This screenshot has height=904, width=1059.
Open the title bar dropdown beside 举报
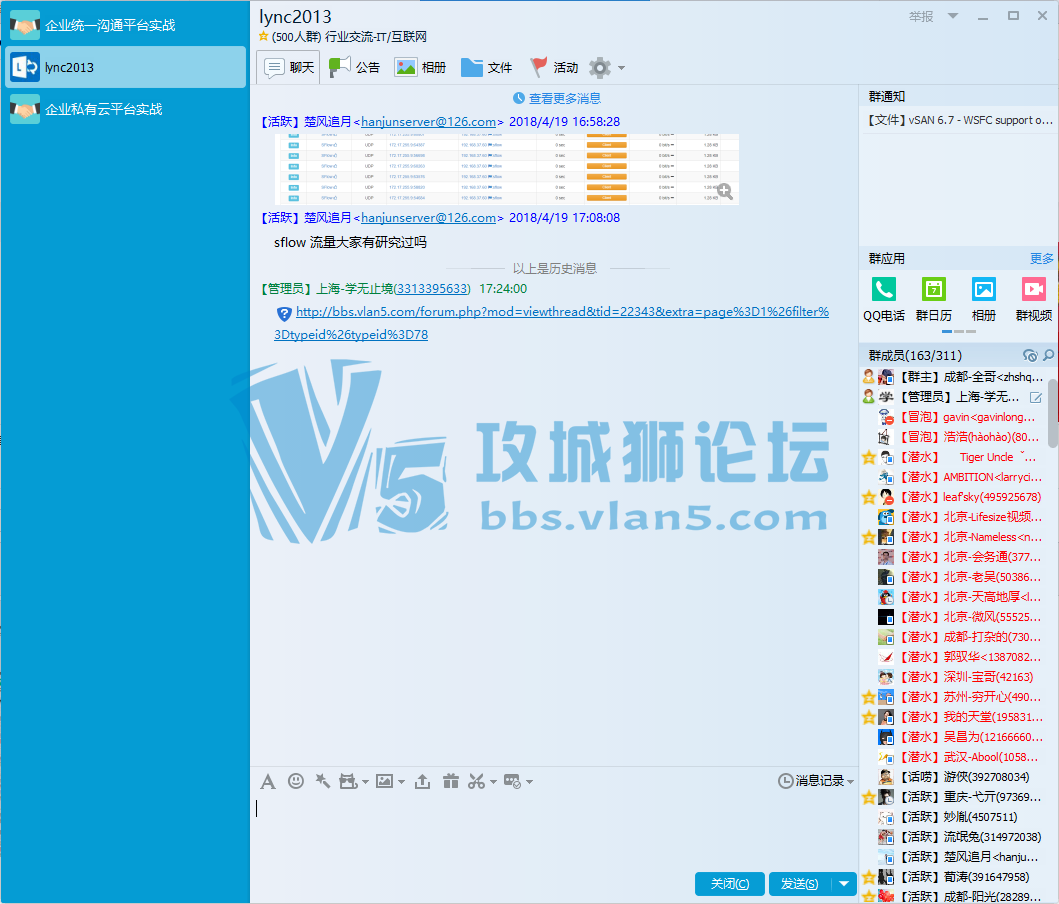point(953,16)
